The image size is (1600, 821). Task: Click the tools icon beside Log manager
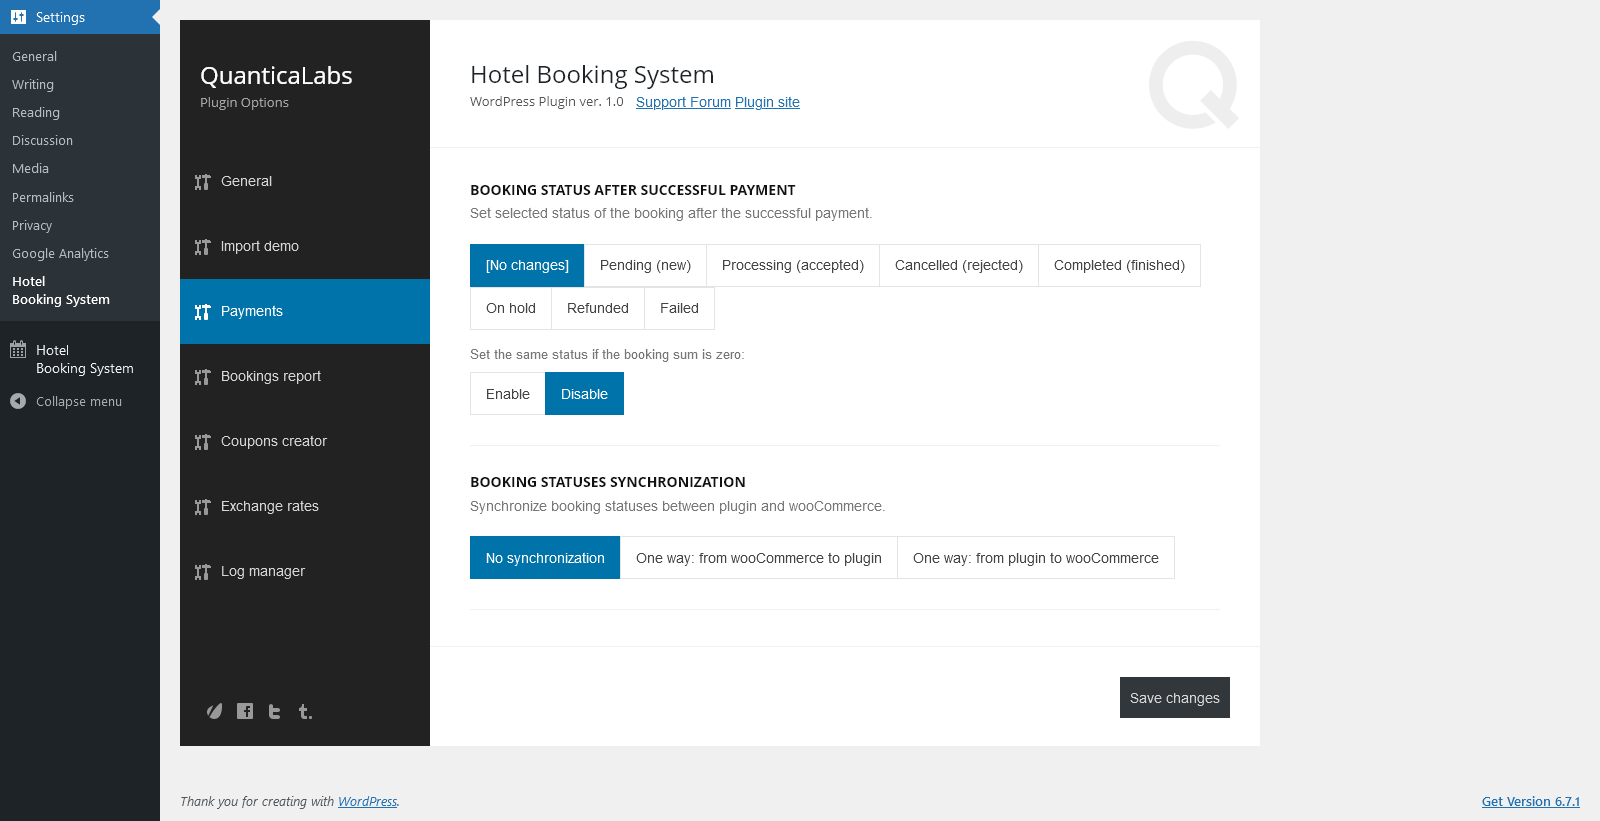point(203,572)
